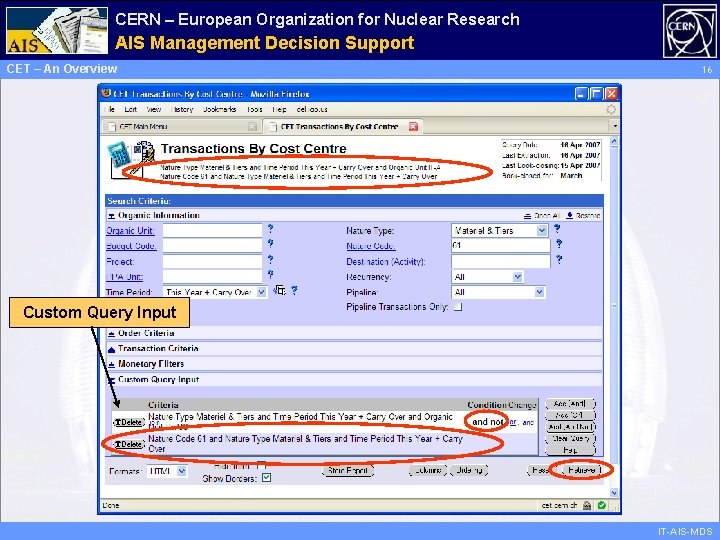The image size is (720, 540).
Task: Click the Reset button
Action: pos(540,470)
